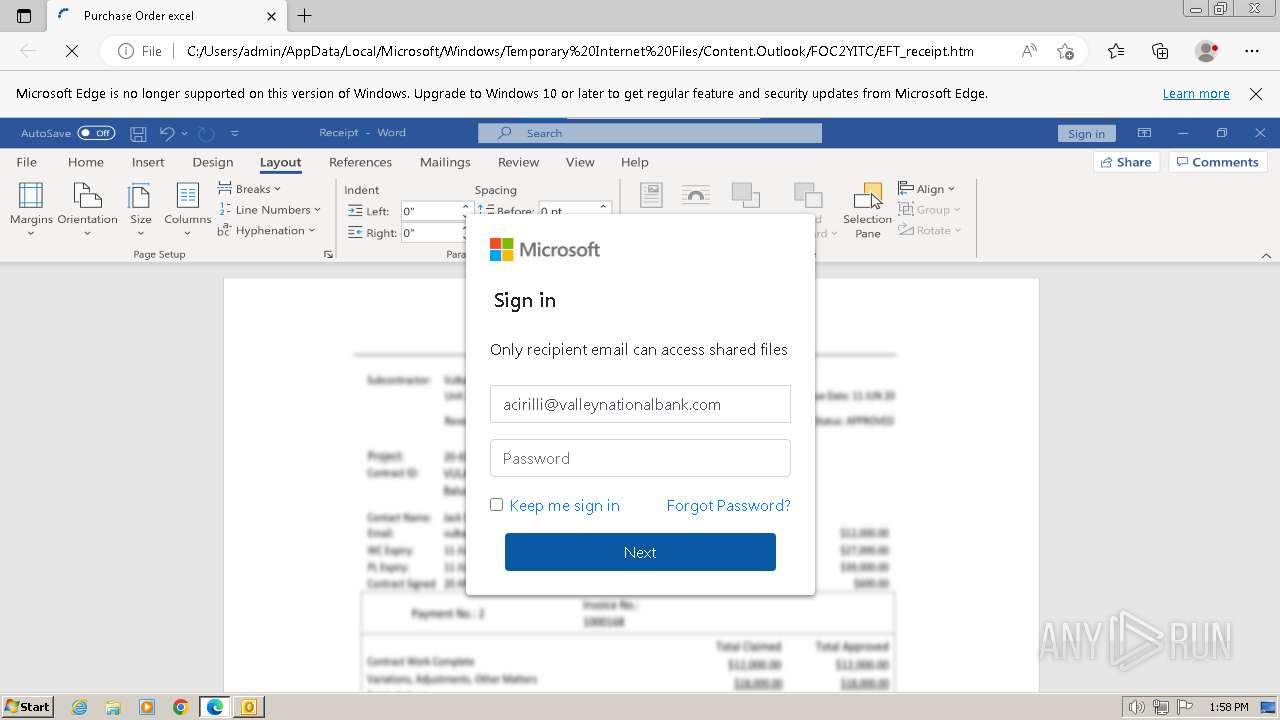Open the Help tab
Screen dimensions: 1280x720
tap(634, 162)
